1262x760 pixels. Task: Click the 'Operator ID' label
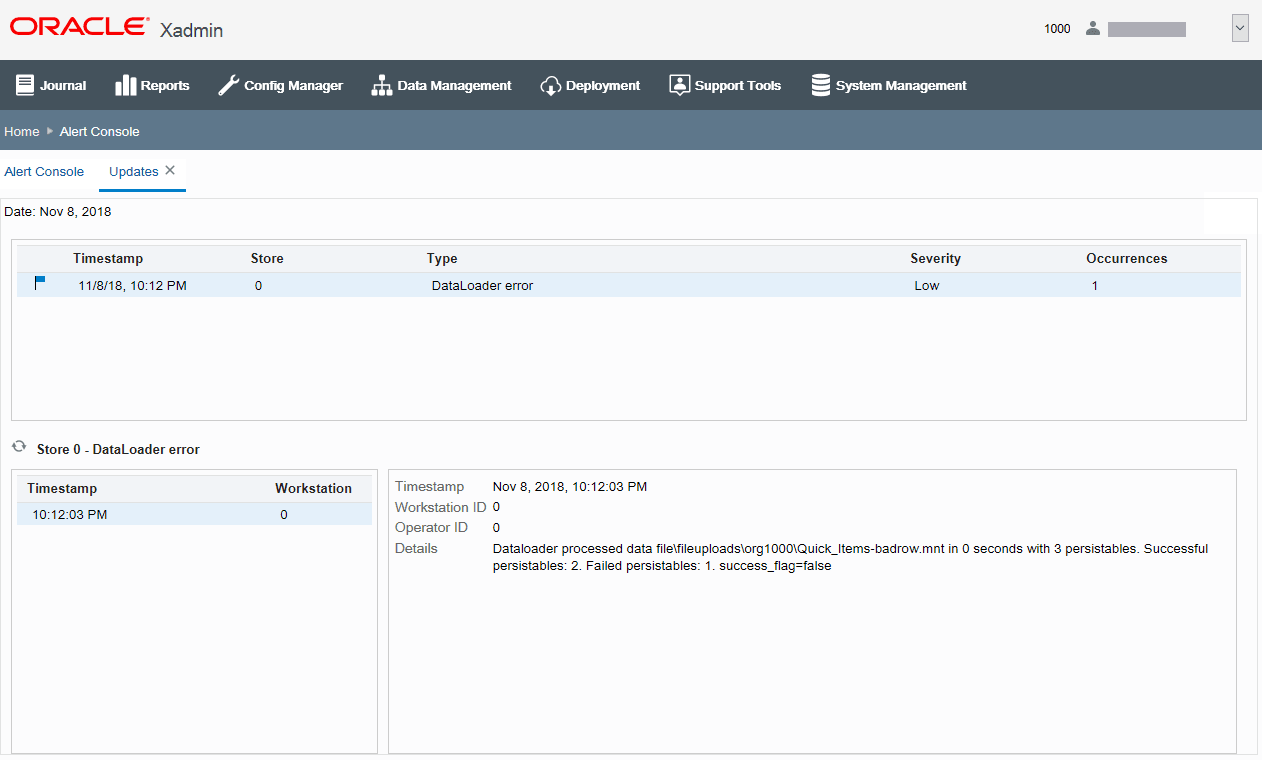(x=431, y=527)
